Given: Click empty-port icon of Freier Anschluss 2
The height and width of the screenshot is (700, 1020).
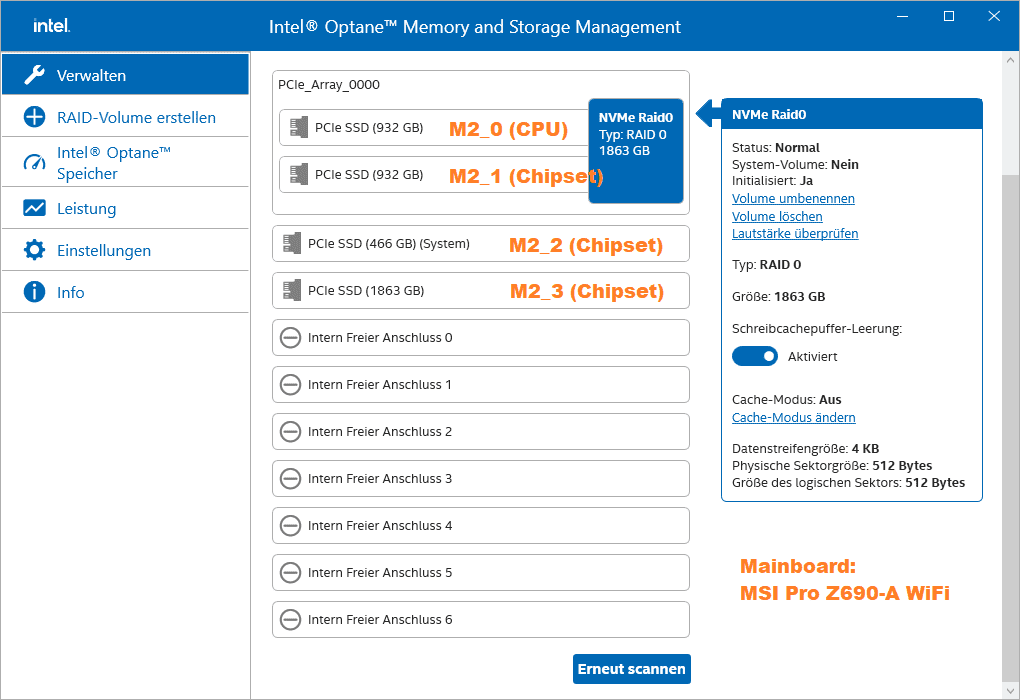Looking at the screenshot, I should pyautogui.click(x=290, y=431).
